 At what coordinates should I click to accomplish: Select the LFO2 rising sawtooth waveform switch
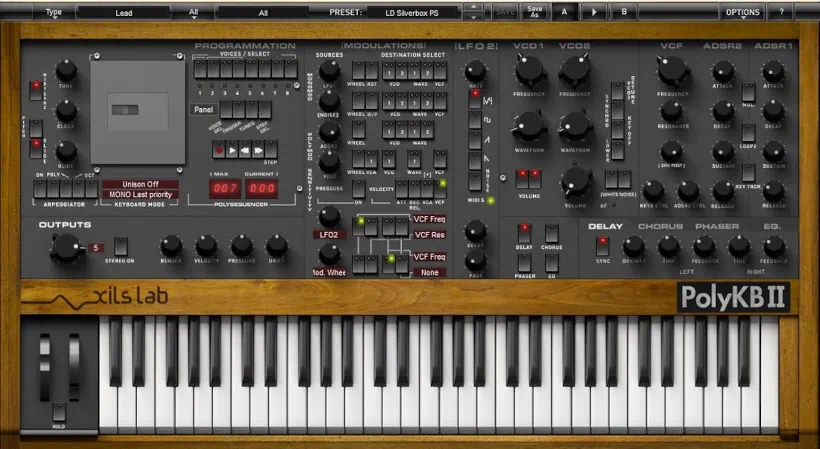(x=475, y=140)
